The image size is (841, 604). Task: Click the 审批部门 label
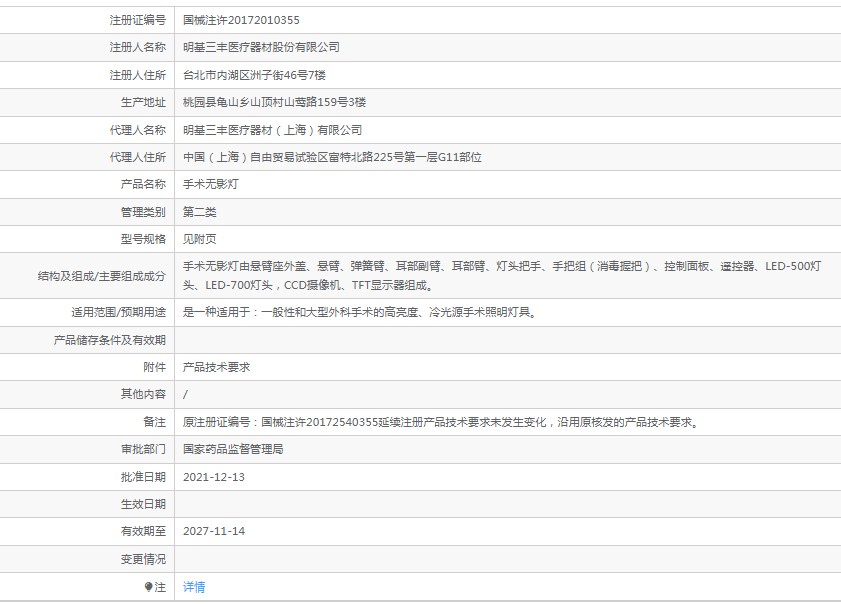143,449
